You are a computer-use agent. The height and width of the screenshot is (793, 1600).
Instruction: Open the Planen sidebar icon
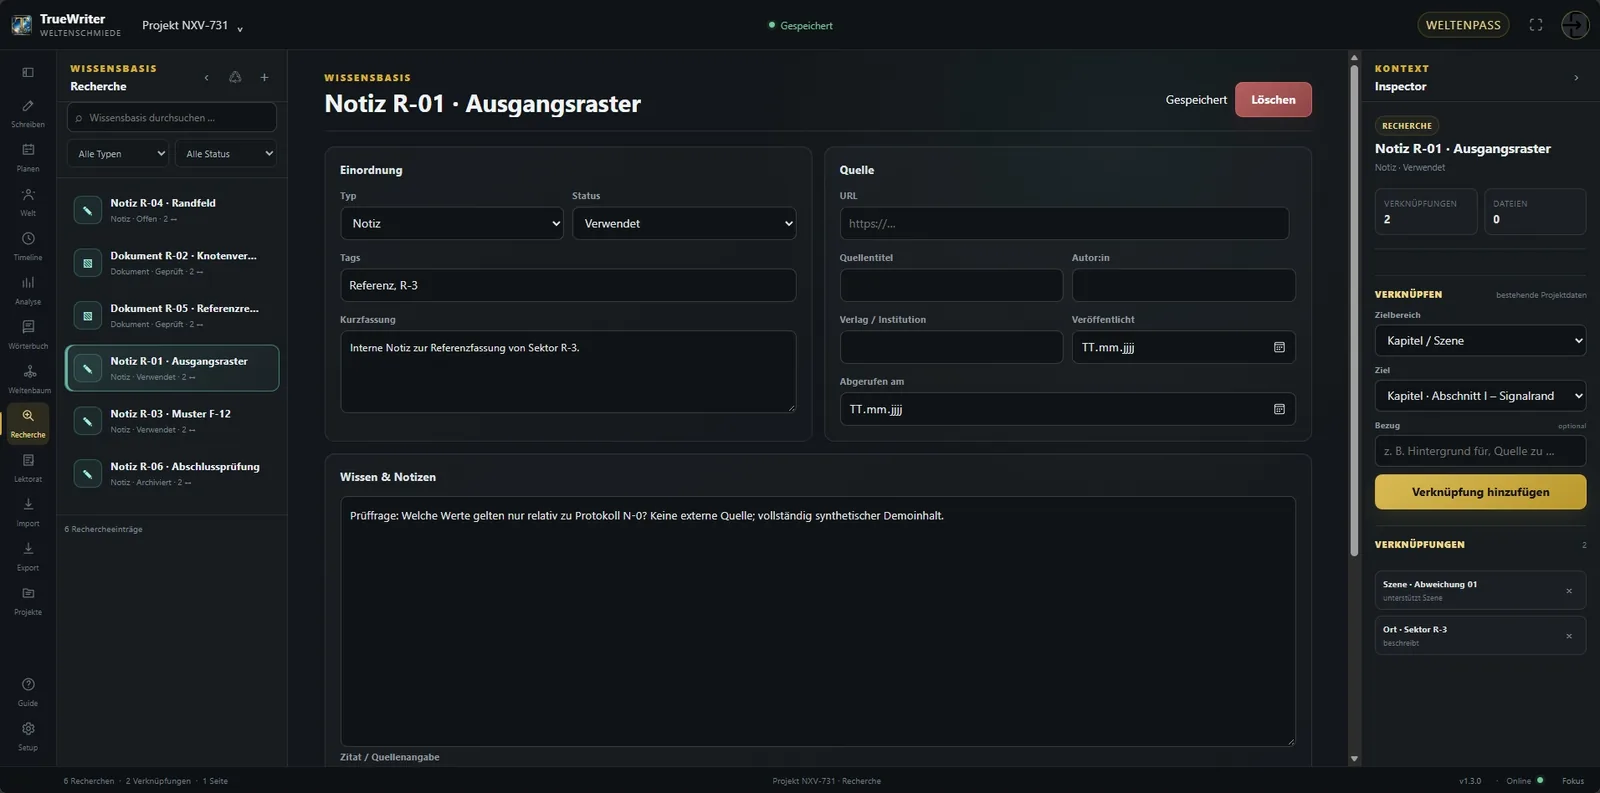(x=28, y=157)
